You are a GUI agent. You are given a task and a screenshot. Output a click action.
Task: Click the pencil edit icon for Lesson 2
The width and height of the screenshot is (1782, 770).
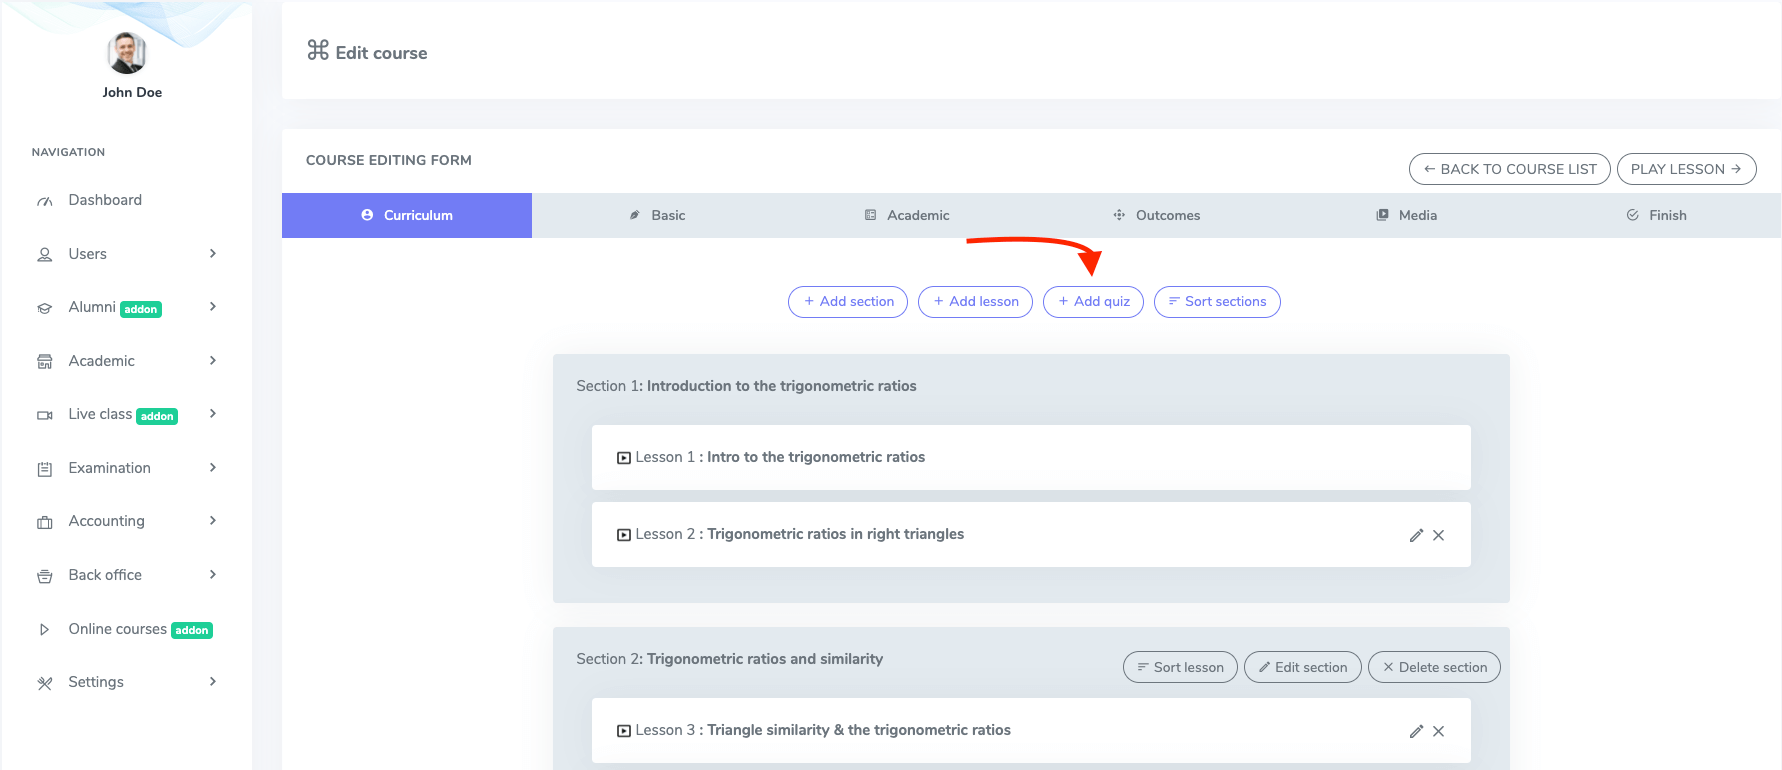1416,535
